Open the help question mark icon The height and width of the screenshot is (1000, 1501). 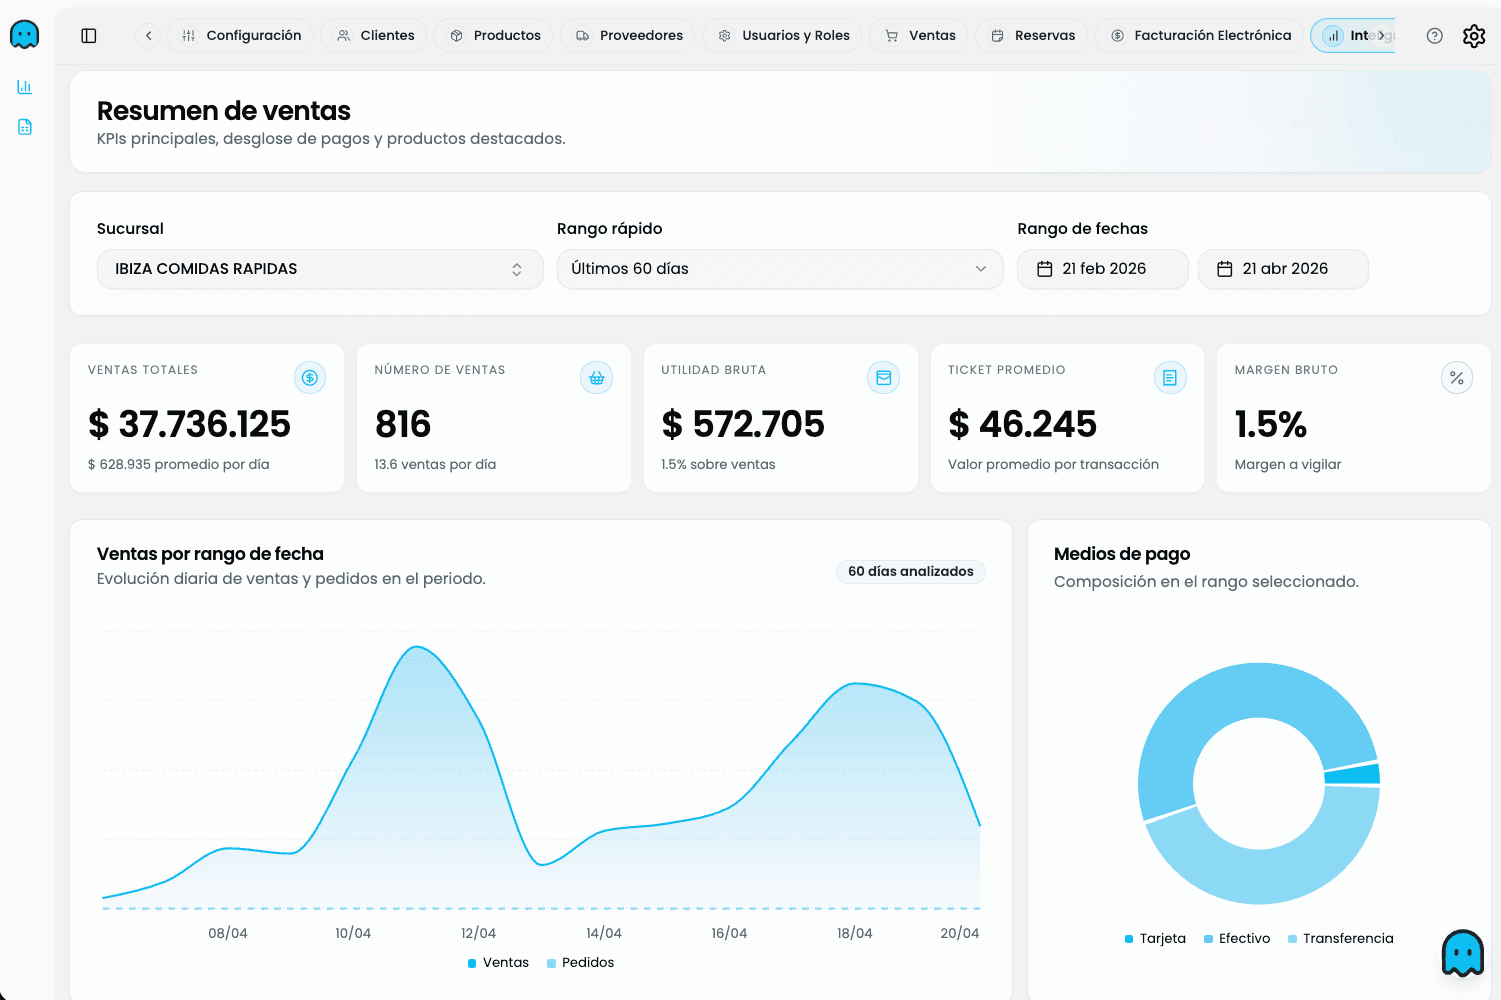1434,35
